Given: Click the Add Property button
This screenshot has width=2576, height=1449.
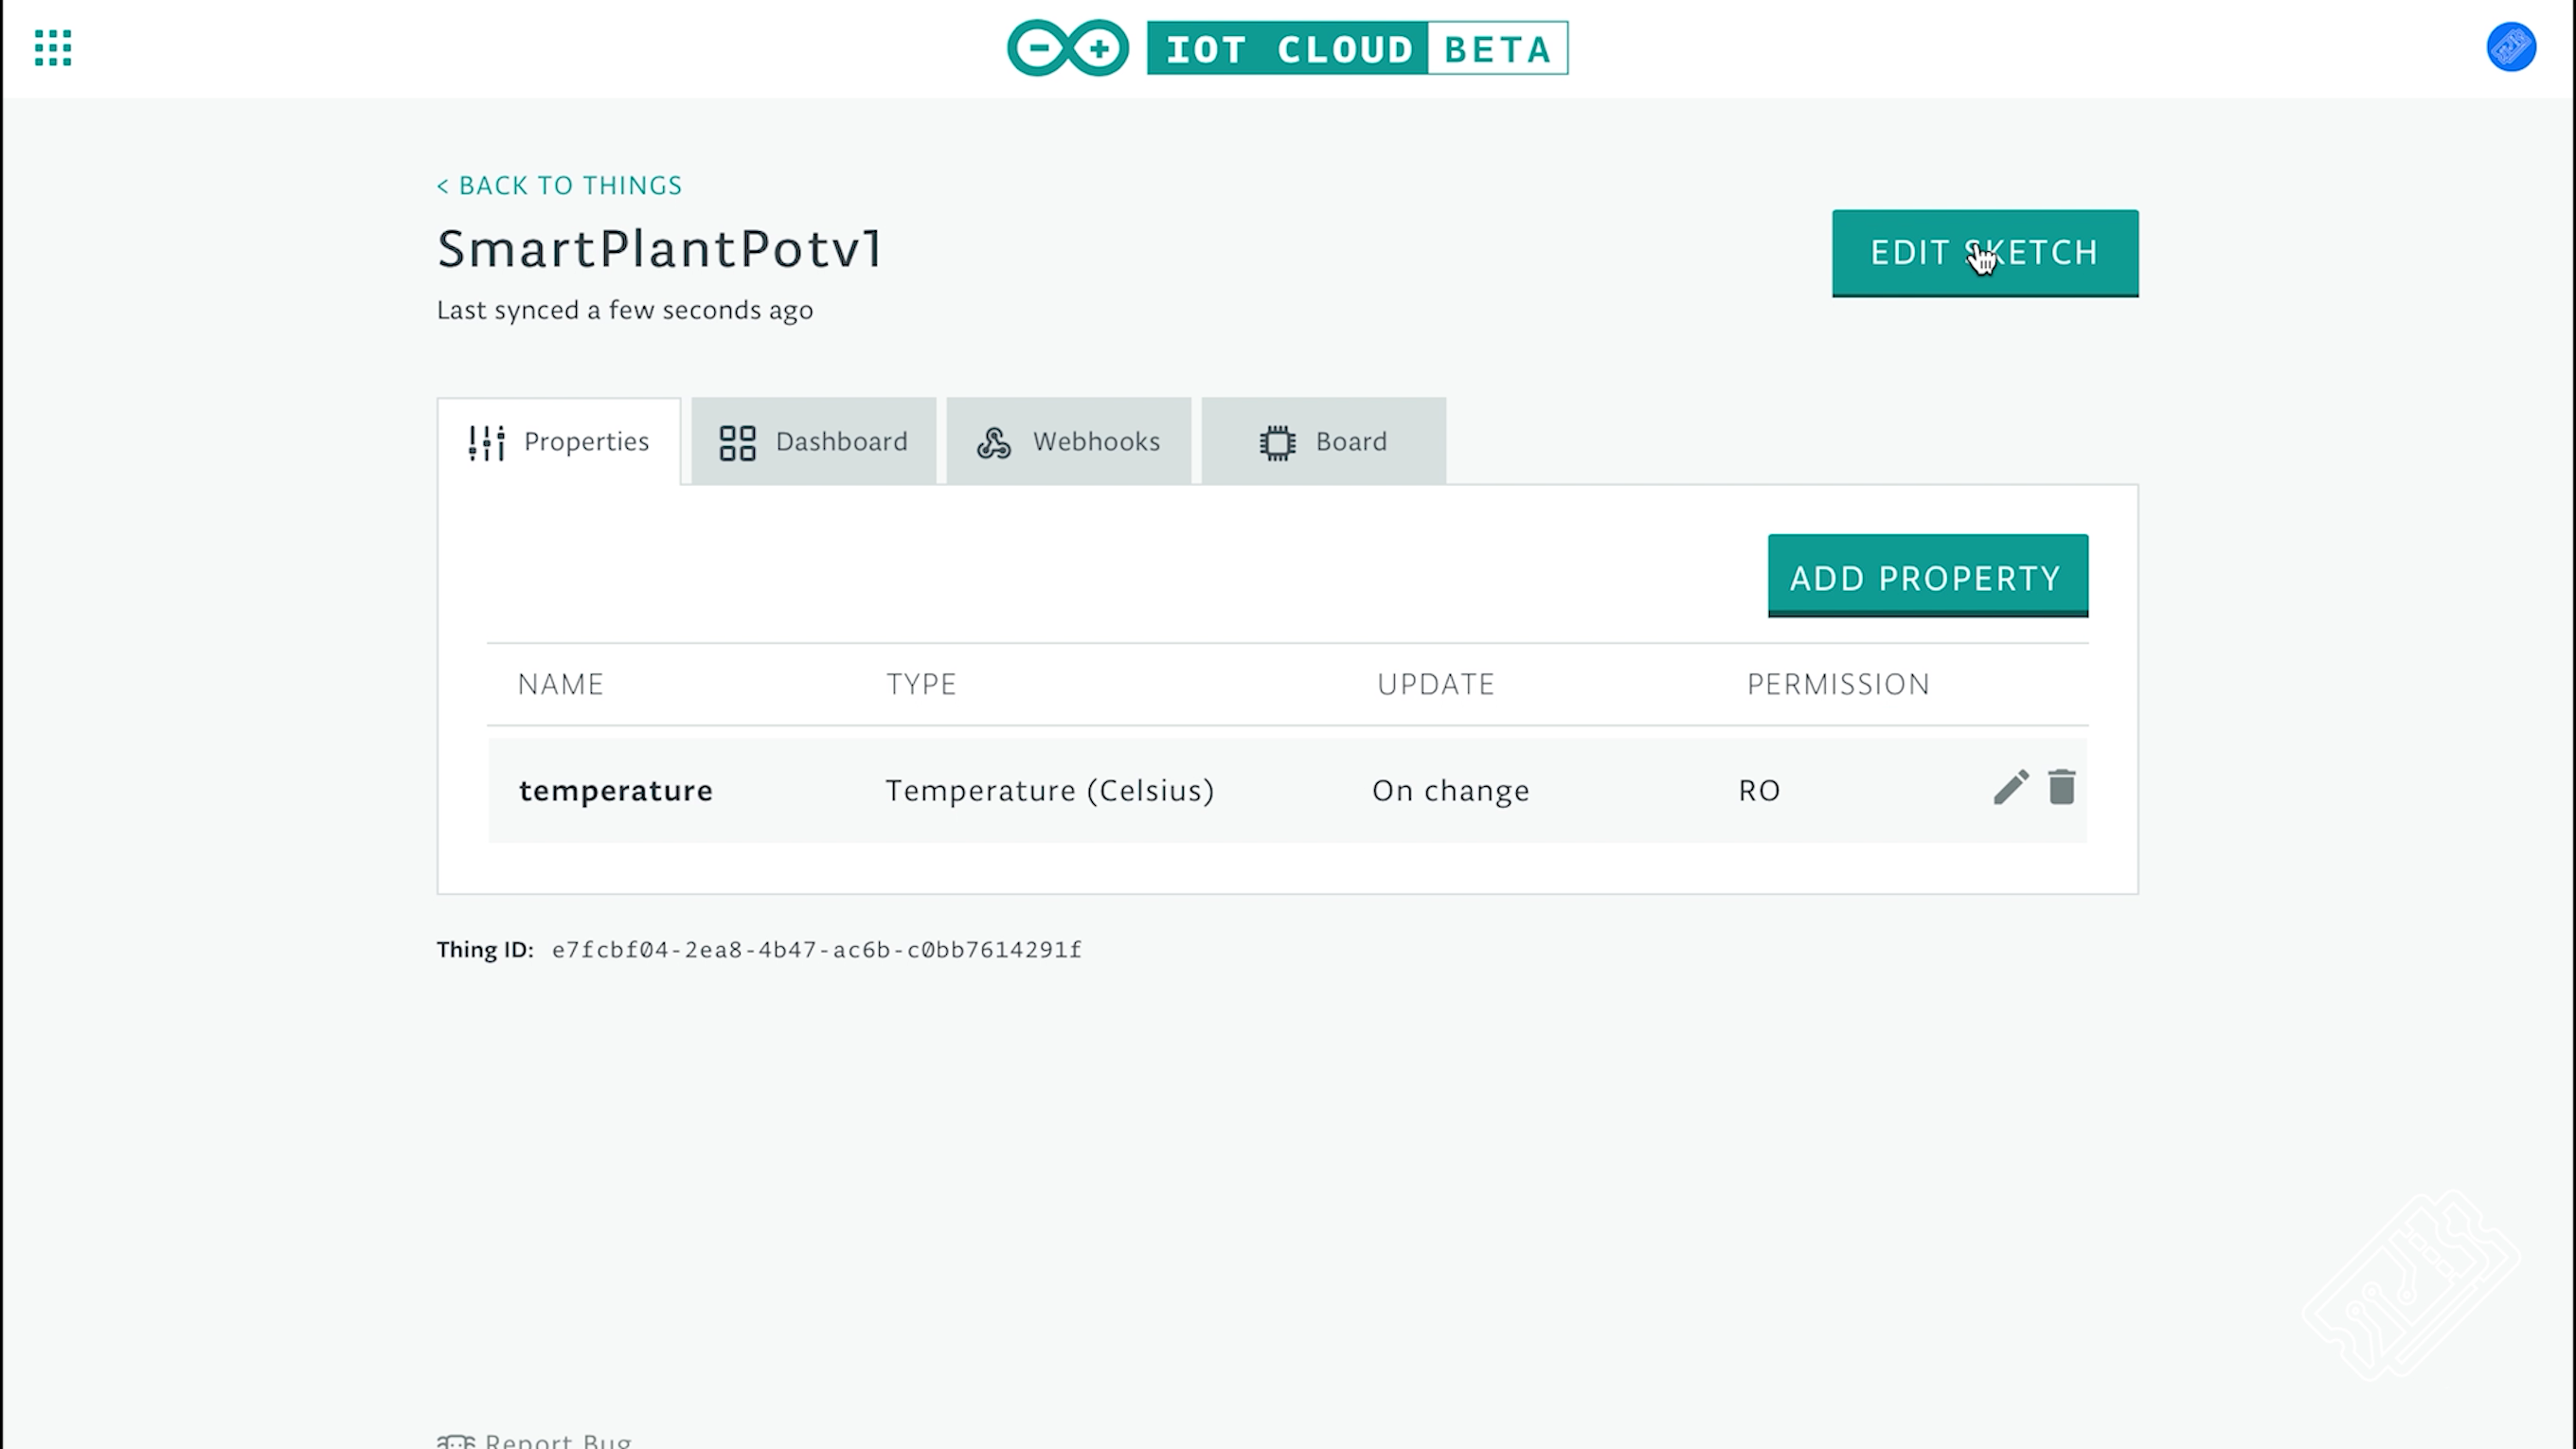Looking at the screenshot, I should [x=1927, y=576].
